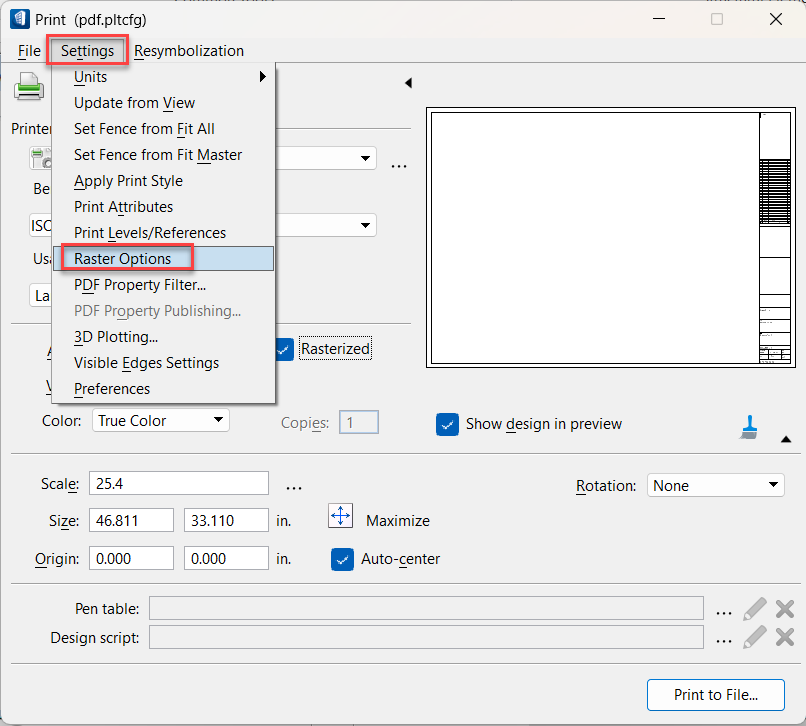
Task: Uncheck Show design in preview
Action: pos(447,424)
